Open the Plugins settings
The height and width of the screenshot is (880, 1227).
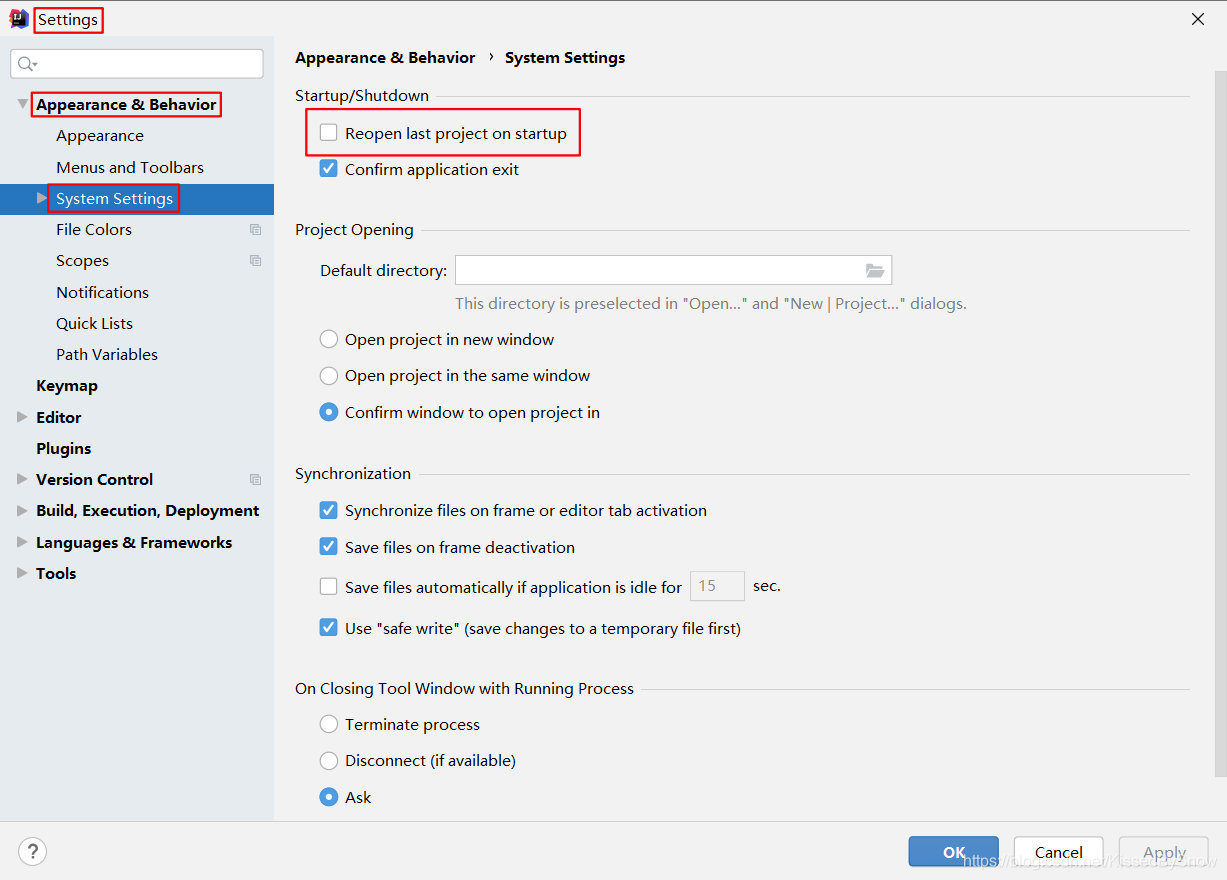(x=64, y=448)
